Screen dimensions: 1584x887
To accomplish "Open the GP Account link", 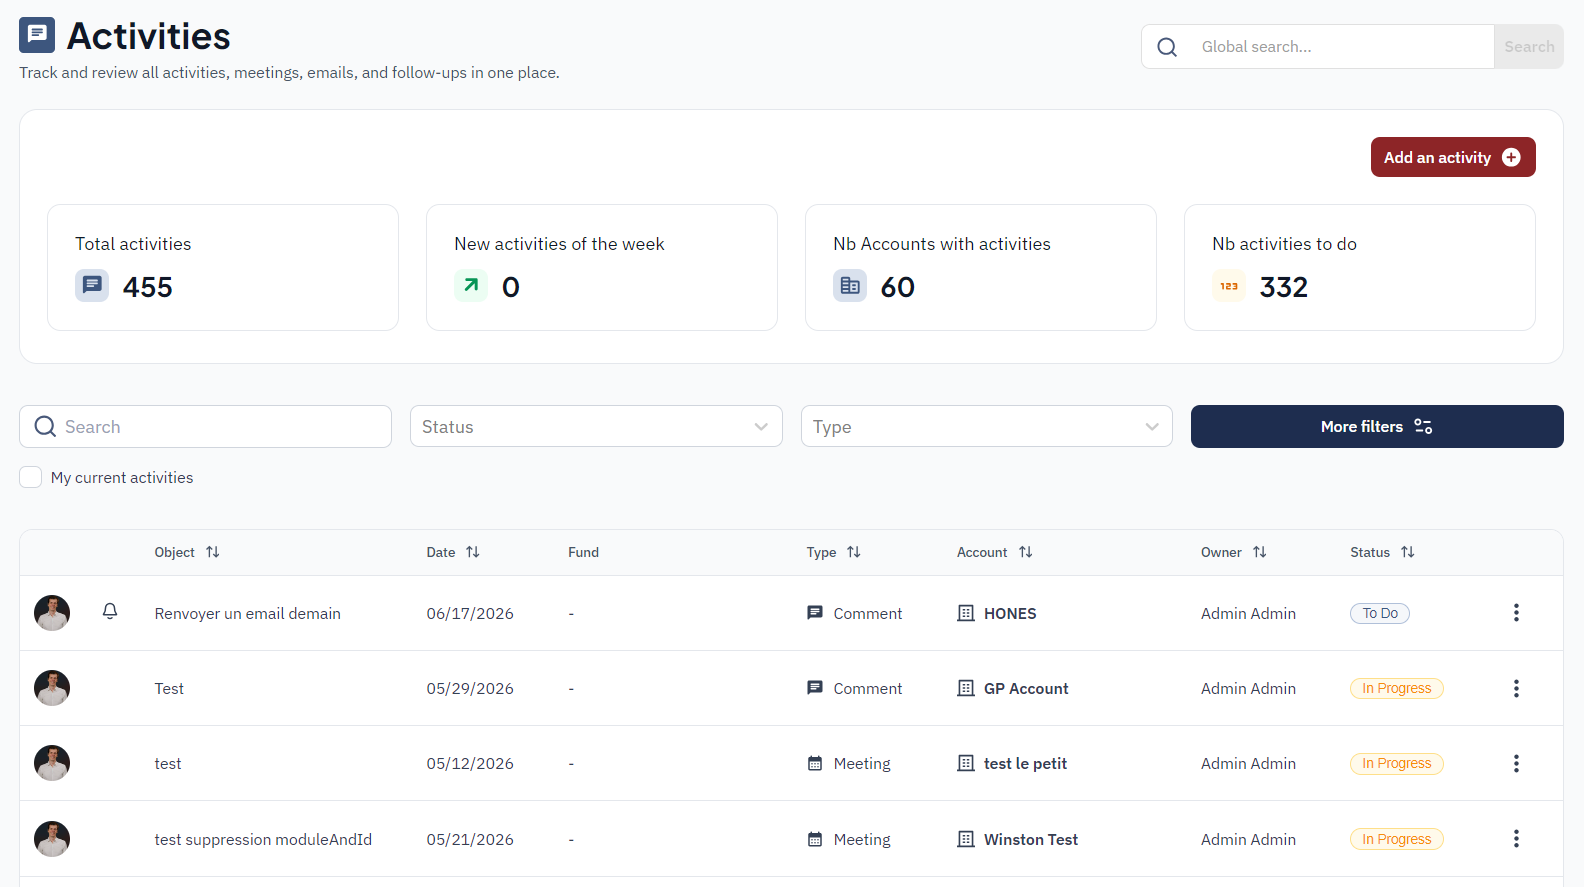I will [x=1026, y=688].
